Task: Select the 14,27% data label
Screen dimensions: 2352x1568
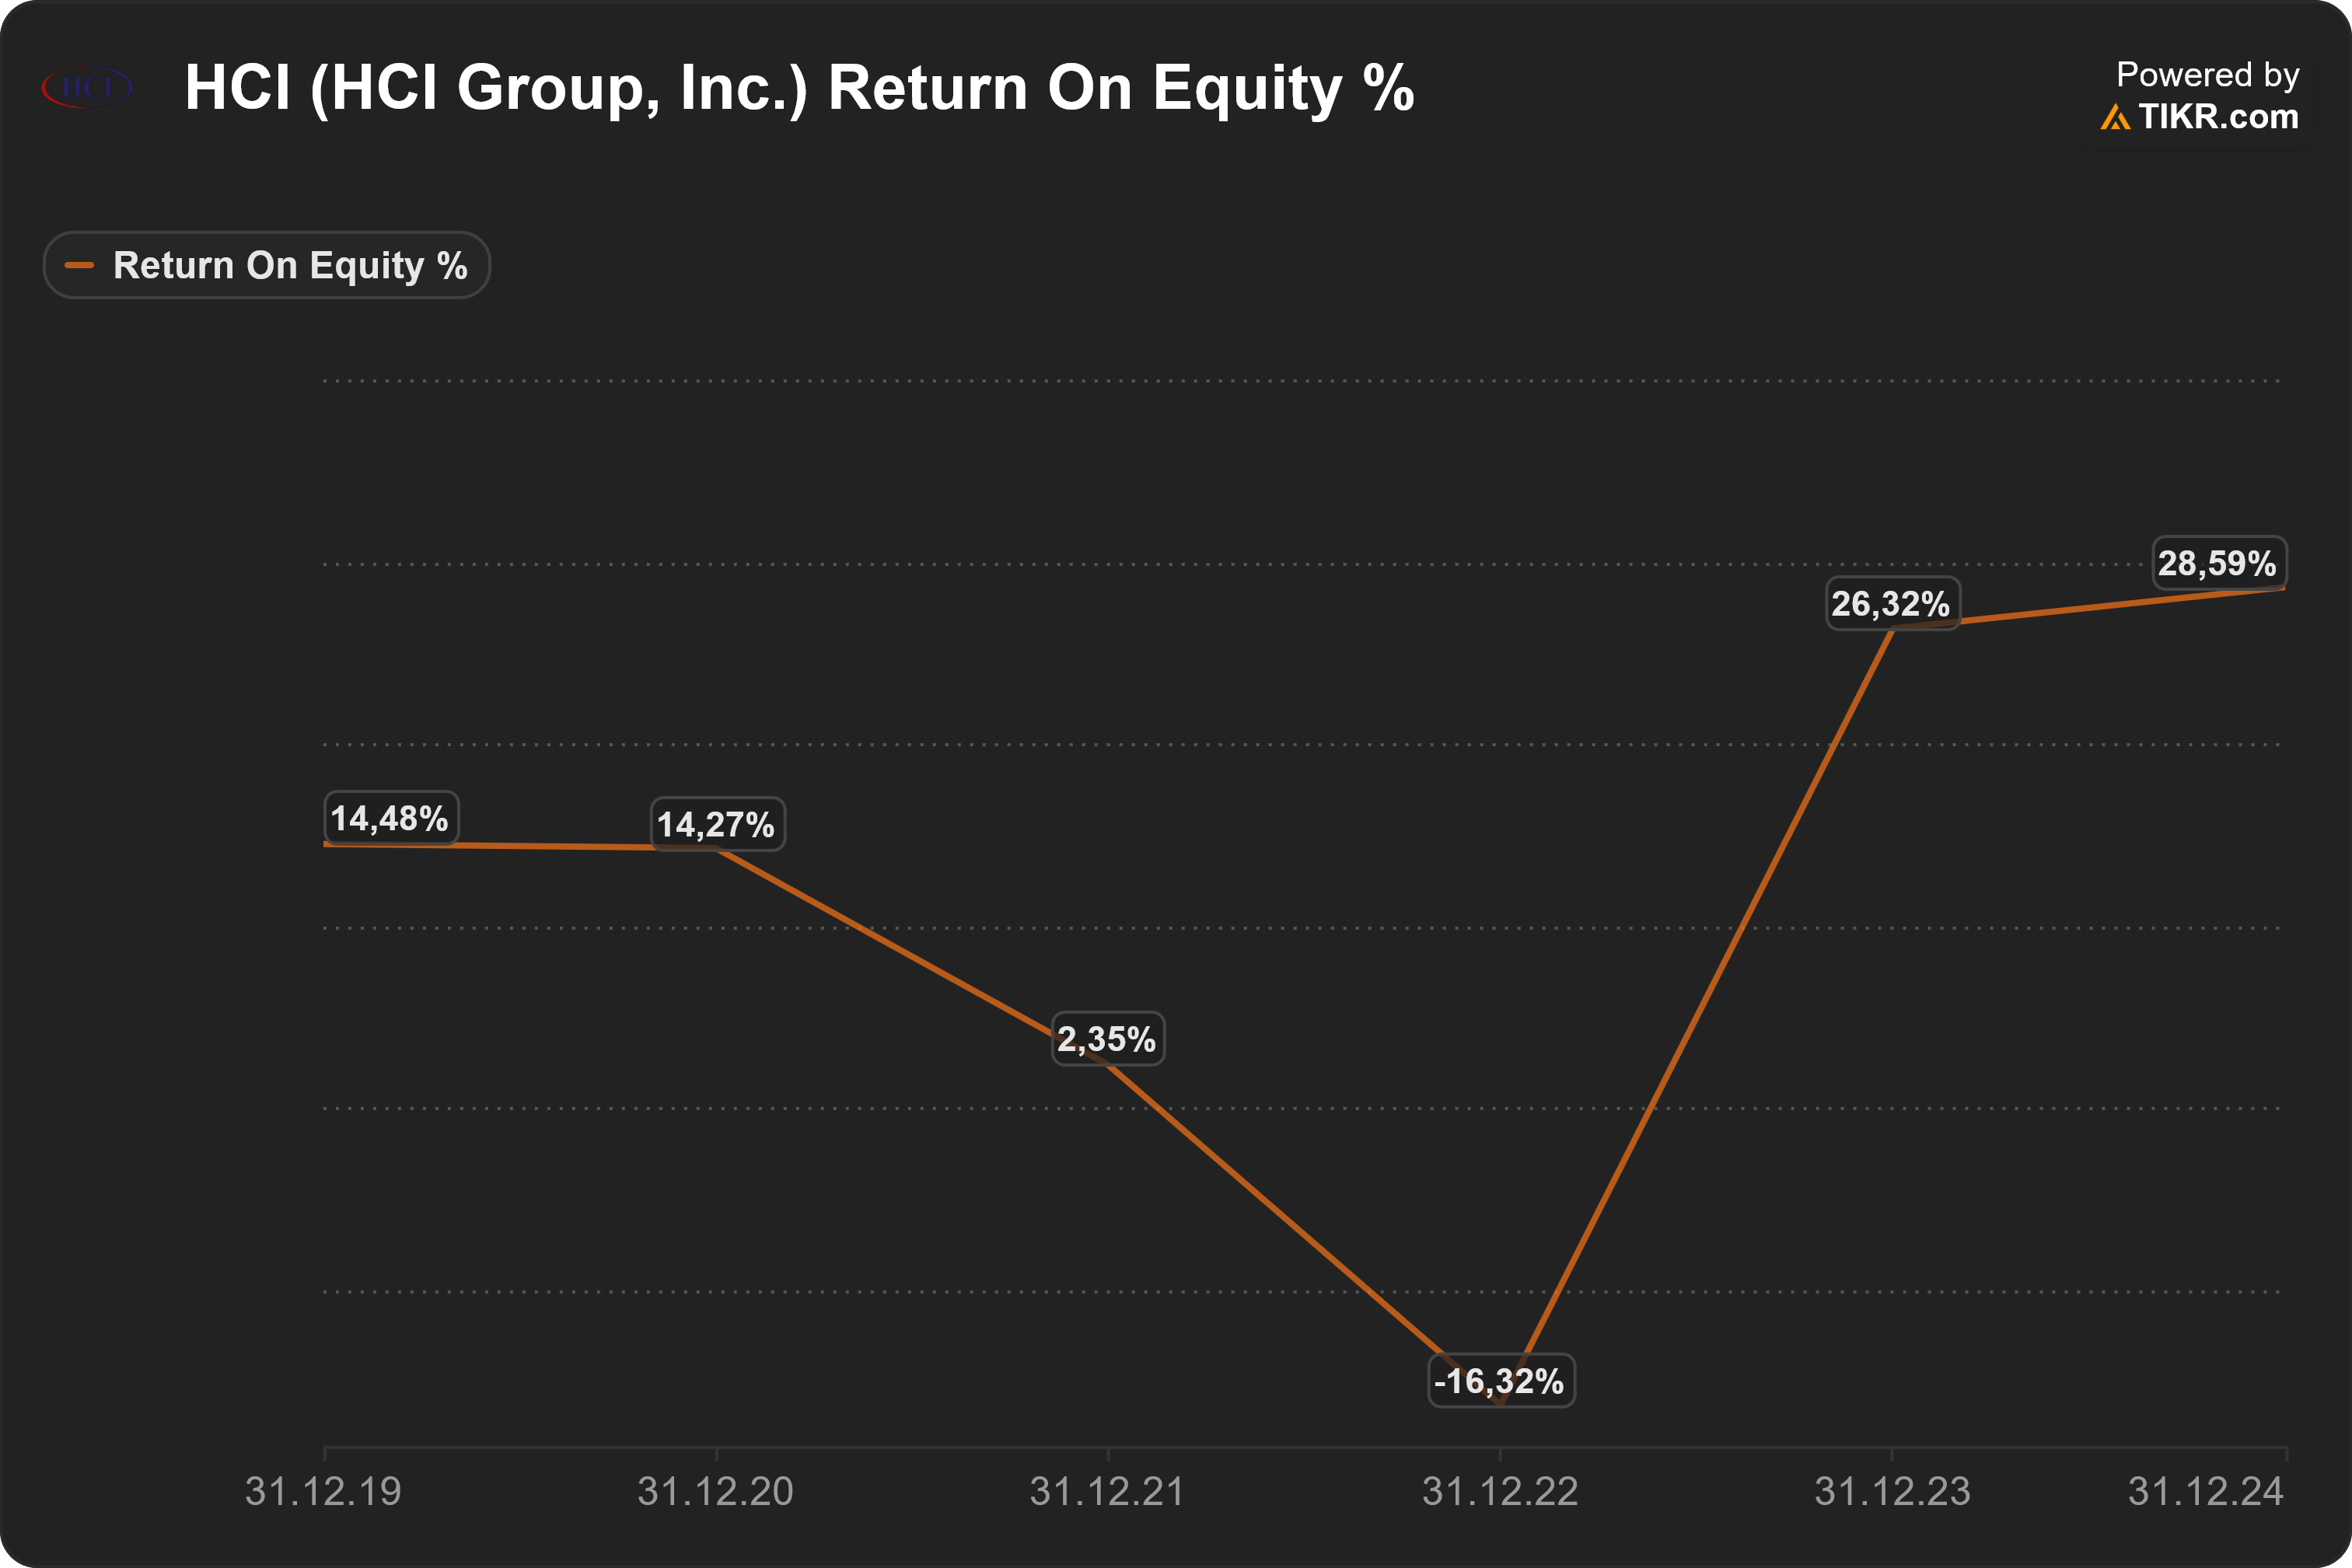Action: pyautogui.click(x=717, y=824)
